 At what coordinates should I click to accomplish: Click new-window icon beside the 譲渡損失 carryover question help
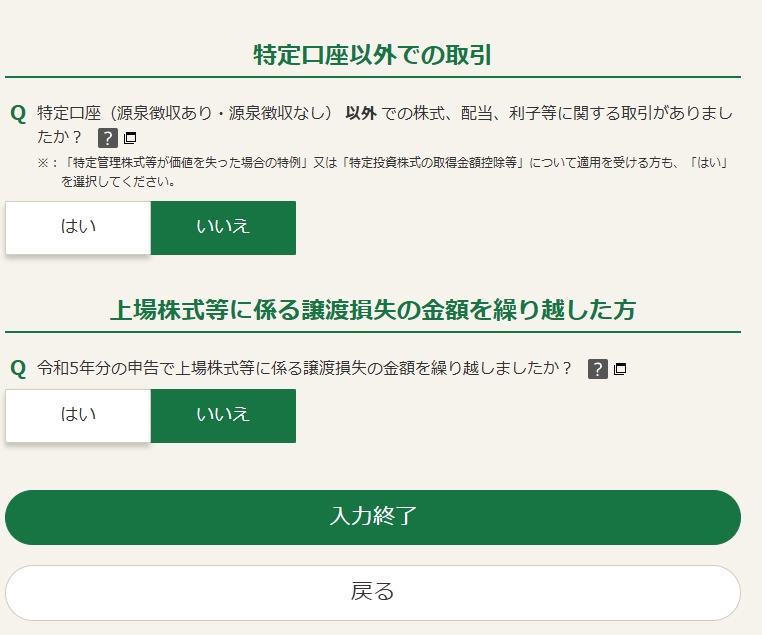[620, 369]
